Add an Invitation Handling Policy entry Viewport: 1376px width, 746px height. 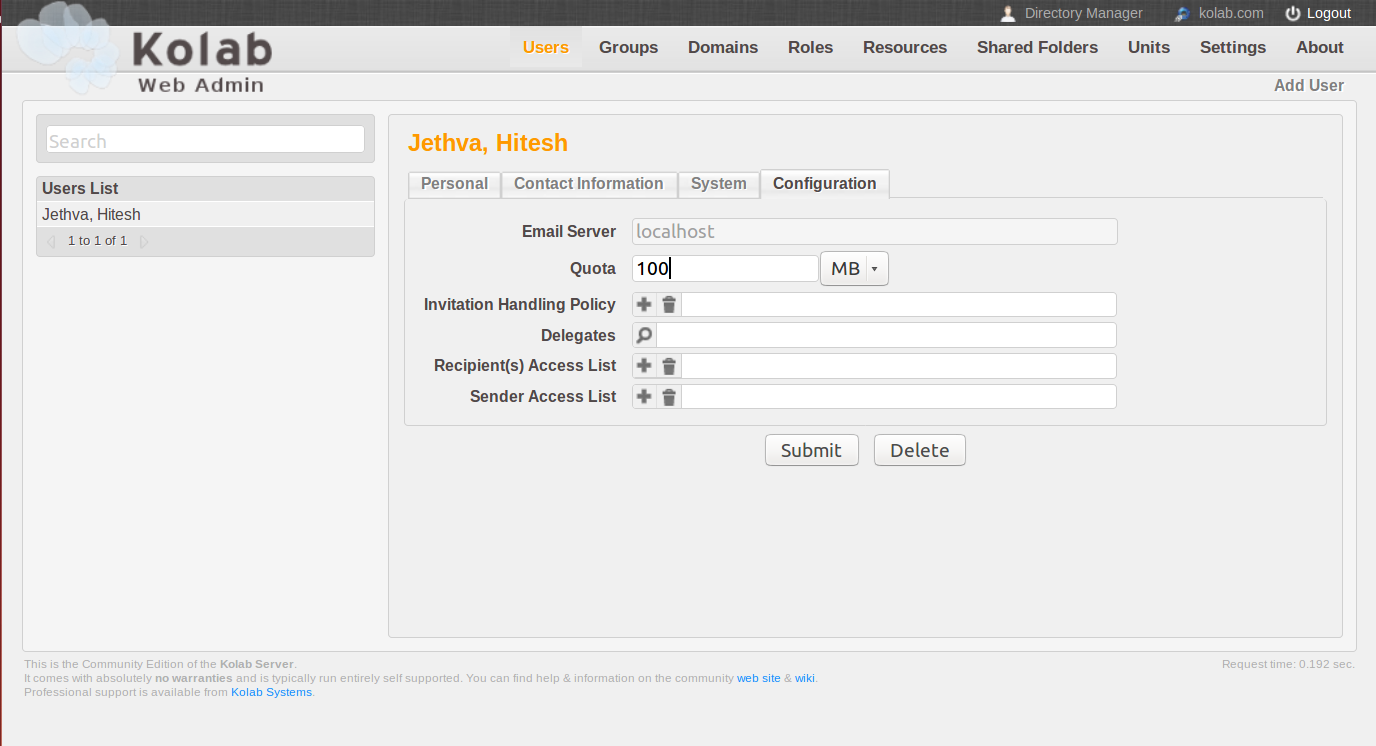coord(644,305)
